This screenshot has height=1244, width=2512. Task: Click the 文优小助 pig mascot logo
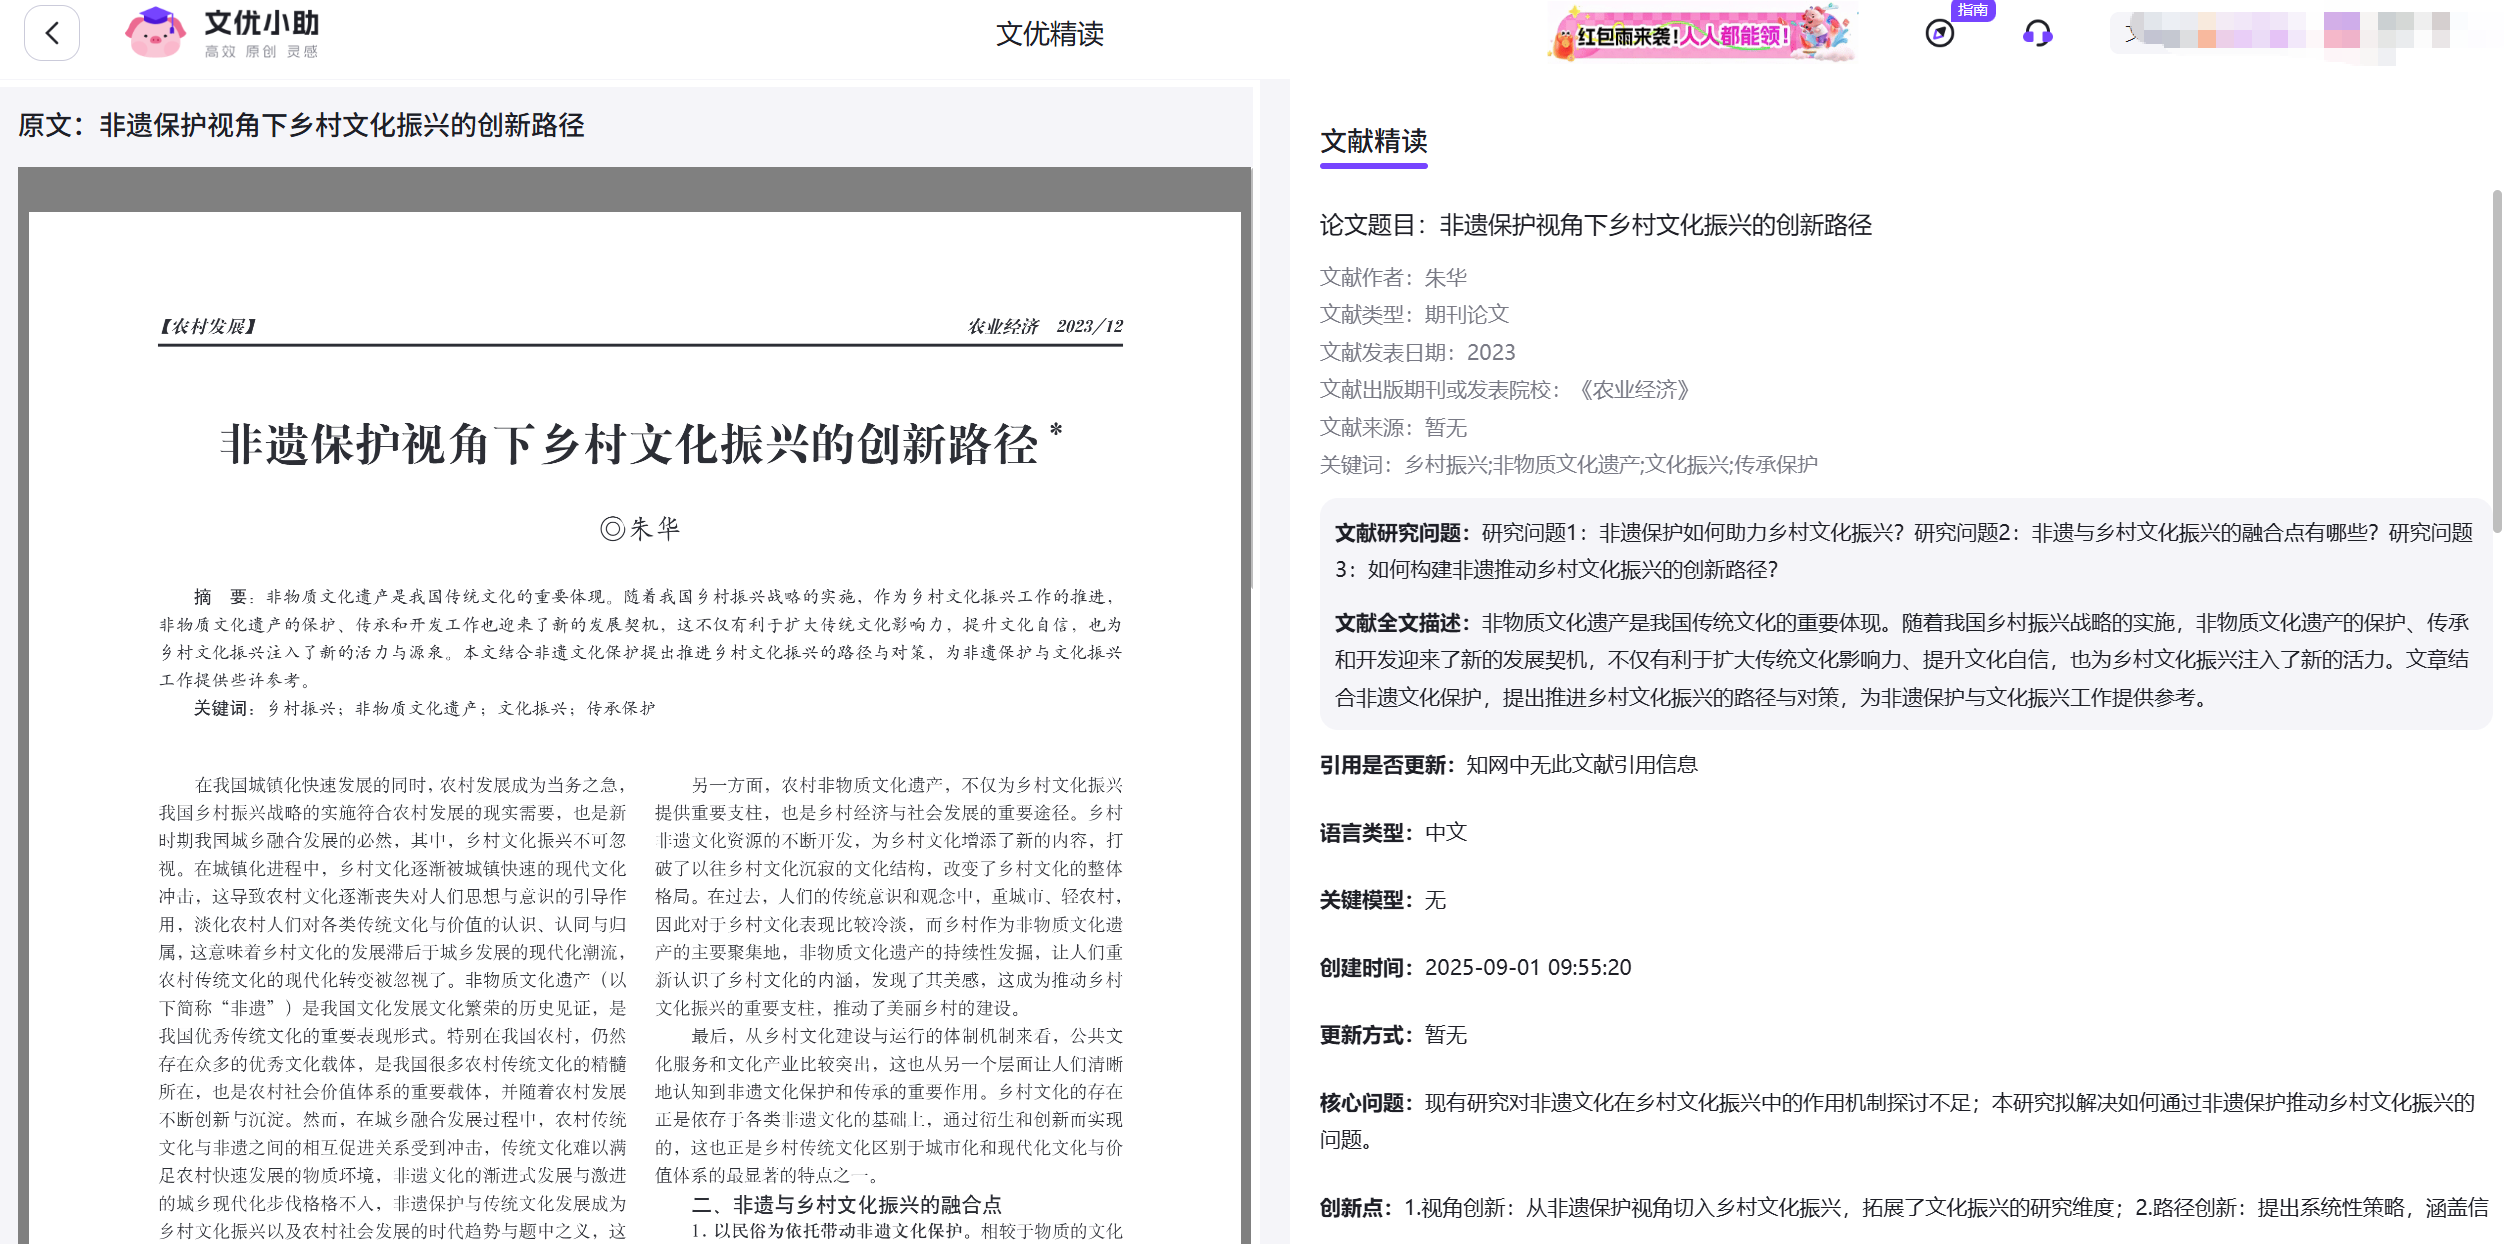click(x=155, y=33)
